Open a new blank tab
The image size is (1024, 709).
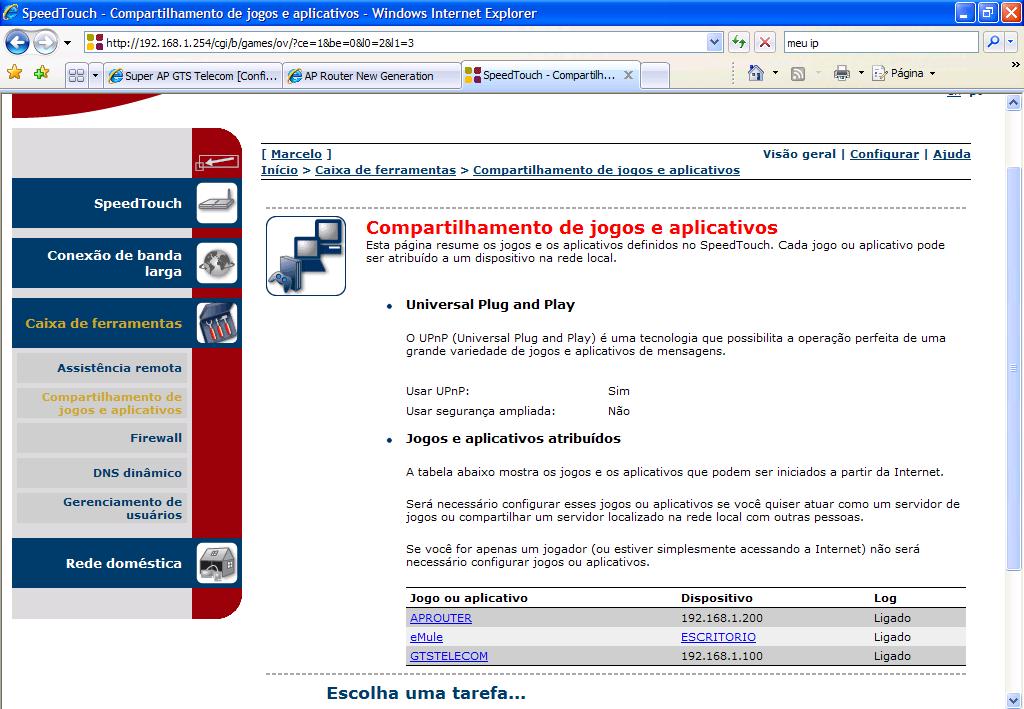coord(655,76)
